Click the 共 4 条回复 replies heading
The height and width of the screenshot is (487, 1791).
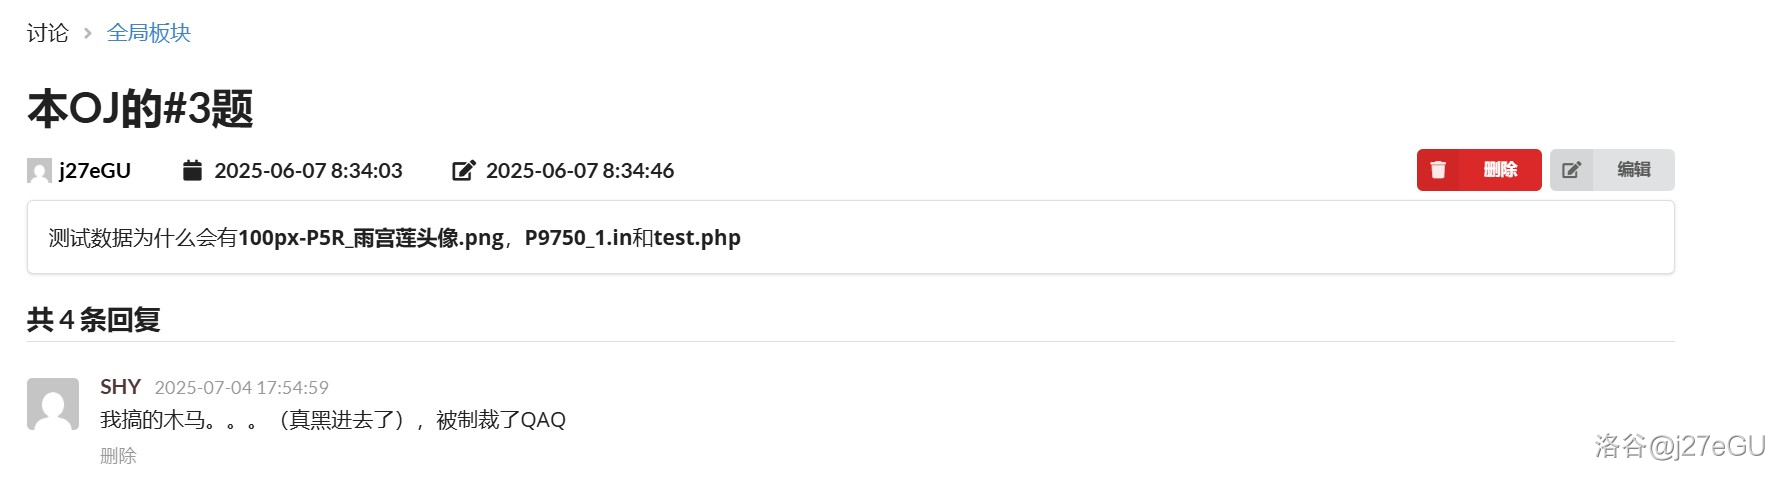click(94, 320)
